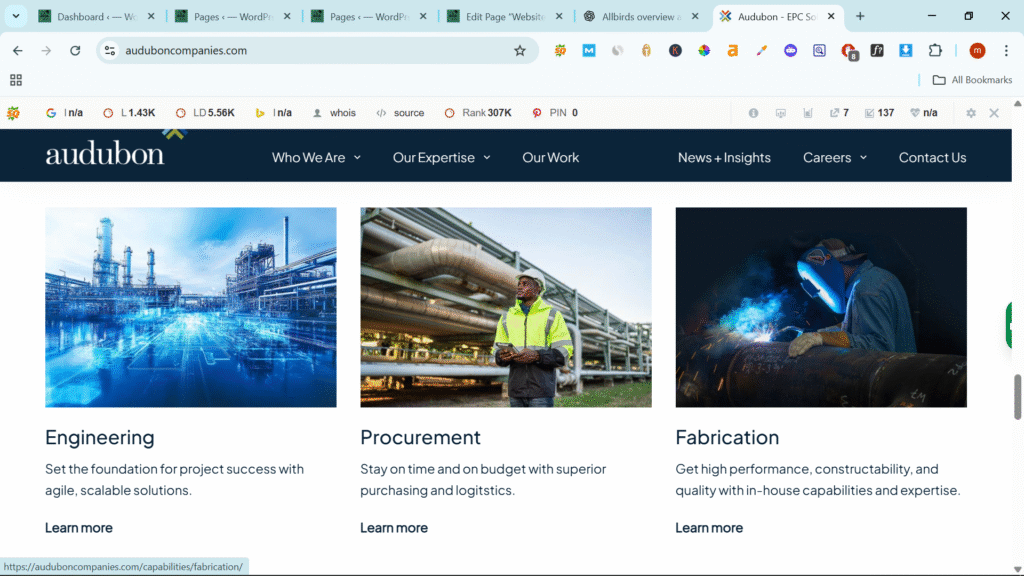Click the address bar URL field
Viewport: 1024px width, 576px height.
pyautogui.click(x=300, y=51)
